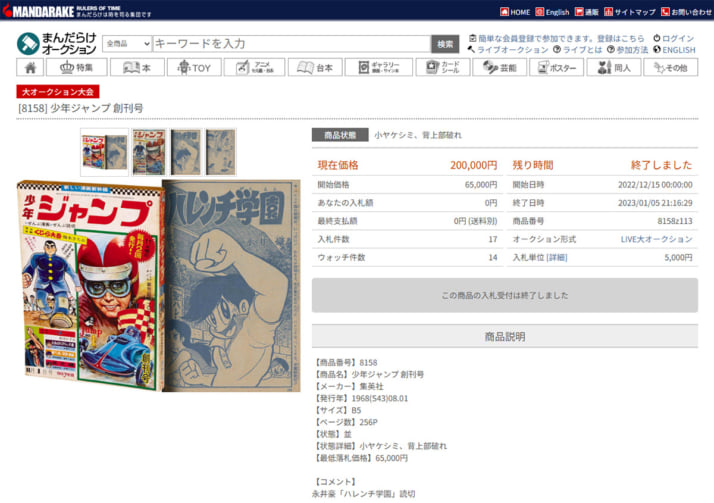Open the 本 books category tab
Screen dimensions: 714x503
[137, 67]
